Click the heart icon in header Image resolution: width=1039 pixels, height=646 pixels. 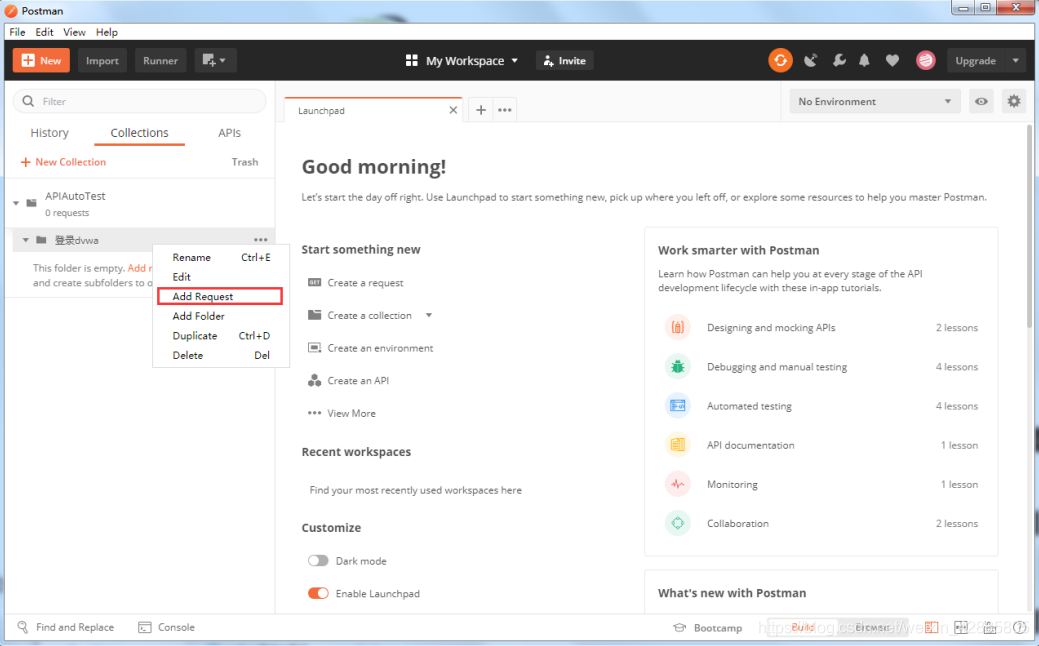coord(893,60)
